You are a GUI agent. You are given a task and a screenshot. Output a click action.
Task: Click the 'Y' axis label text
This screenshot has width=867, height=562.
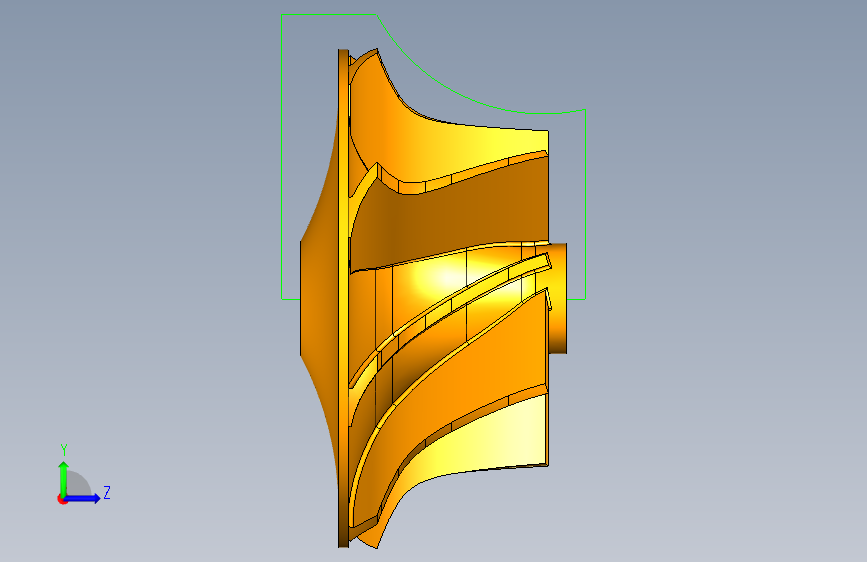coord(64,450)
